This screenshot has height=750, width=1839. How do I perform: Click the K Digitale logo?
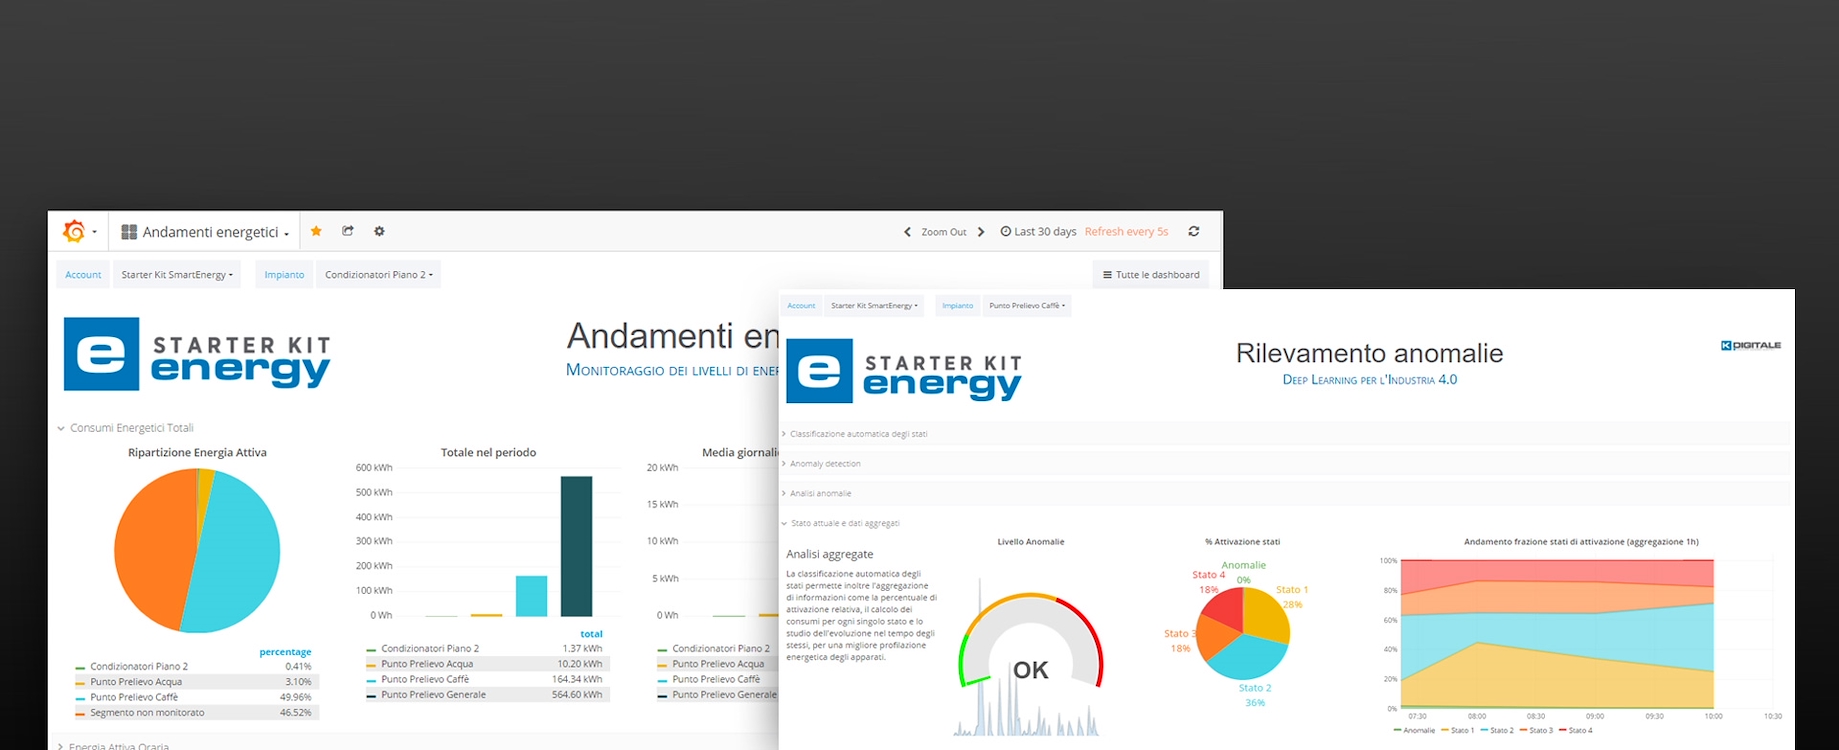point(1750,346)
